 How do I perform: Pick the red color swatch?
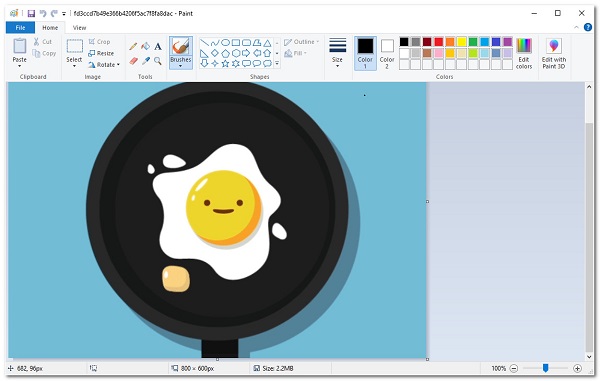pyautogui.click(x=439, y=42)
